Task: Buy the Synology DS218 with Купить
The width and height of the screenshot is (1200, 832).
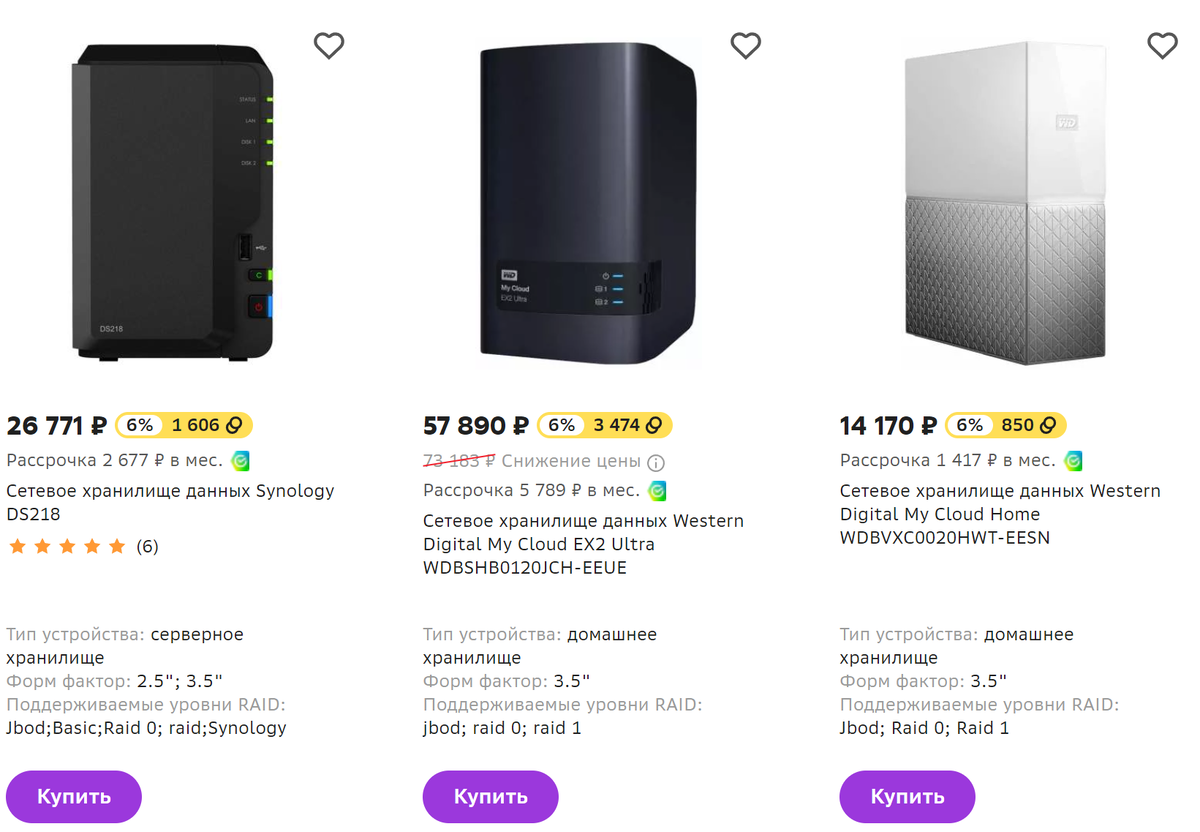Action: pos(74,797)
